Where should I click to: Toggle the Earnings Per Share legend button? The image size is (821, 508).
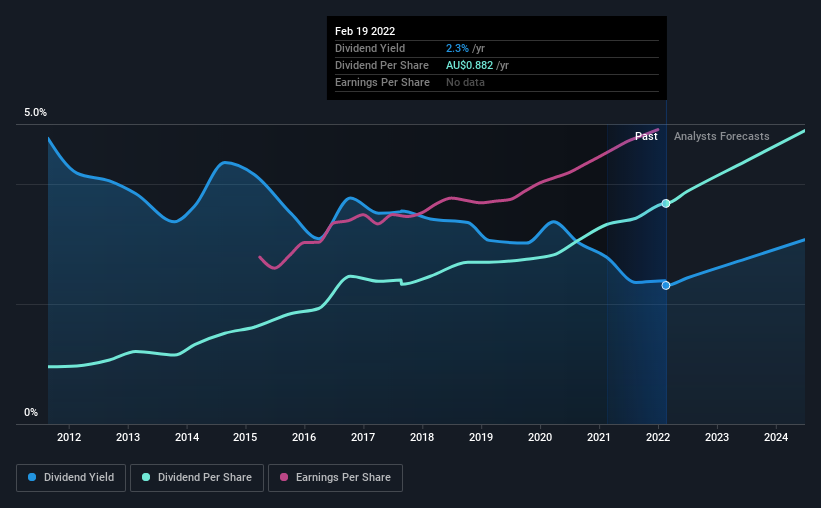pyautogui.click(x=335, y=478)
